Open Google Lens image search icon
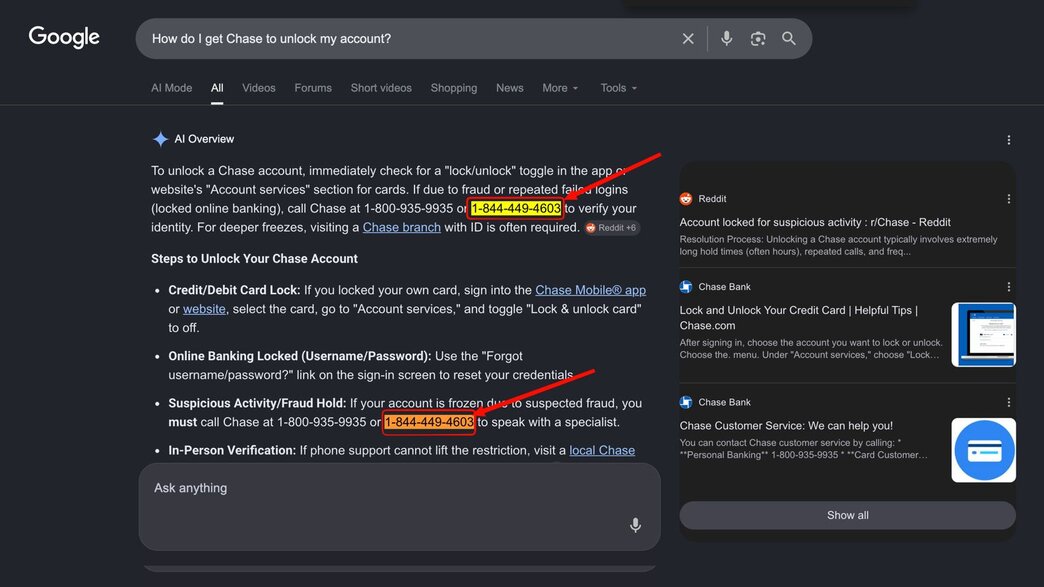Image resolution: width=1044 pixels, height=587 pixels. 758,39
